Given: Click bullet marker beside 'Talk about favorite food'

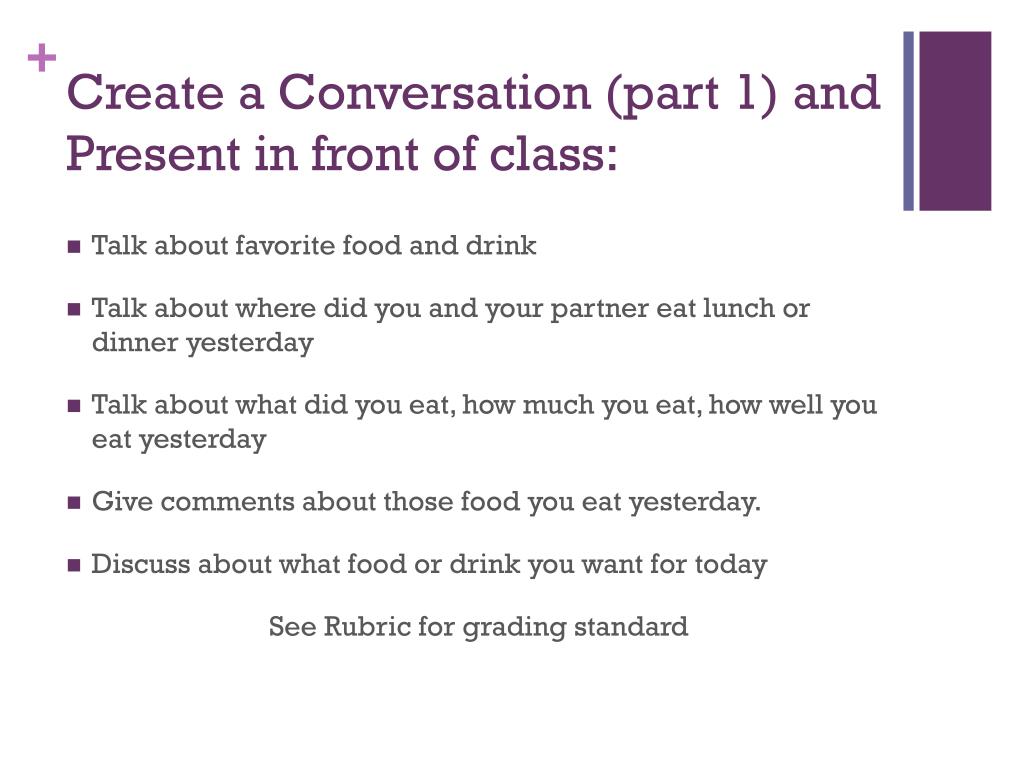Looking at the screenshot, I should coord(74,247).
